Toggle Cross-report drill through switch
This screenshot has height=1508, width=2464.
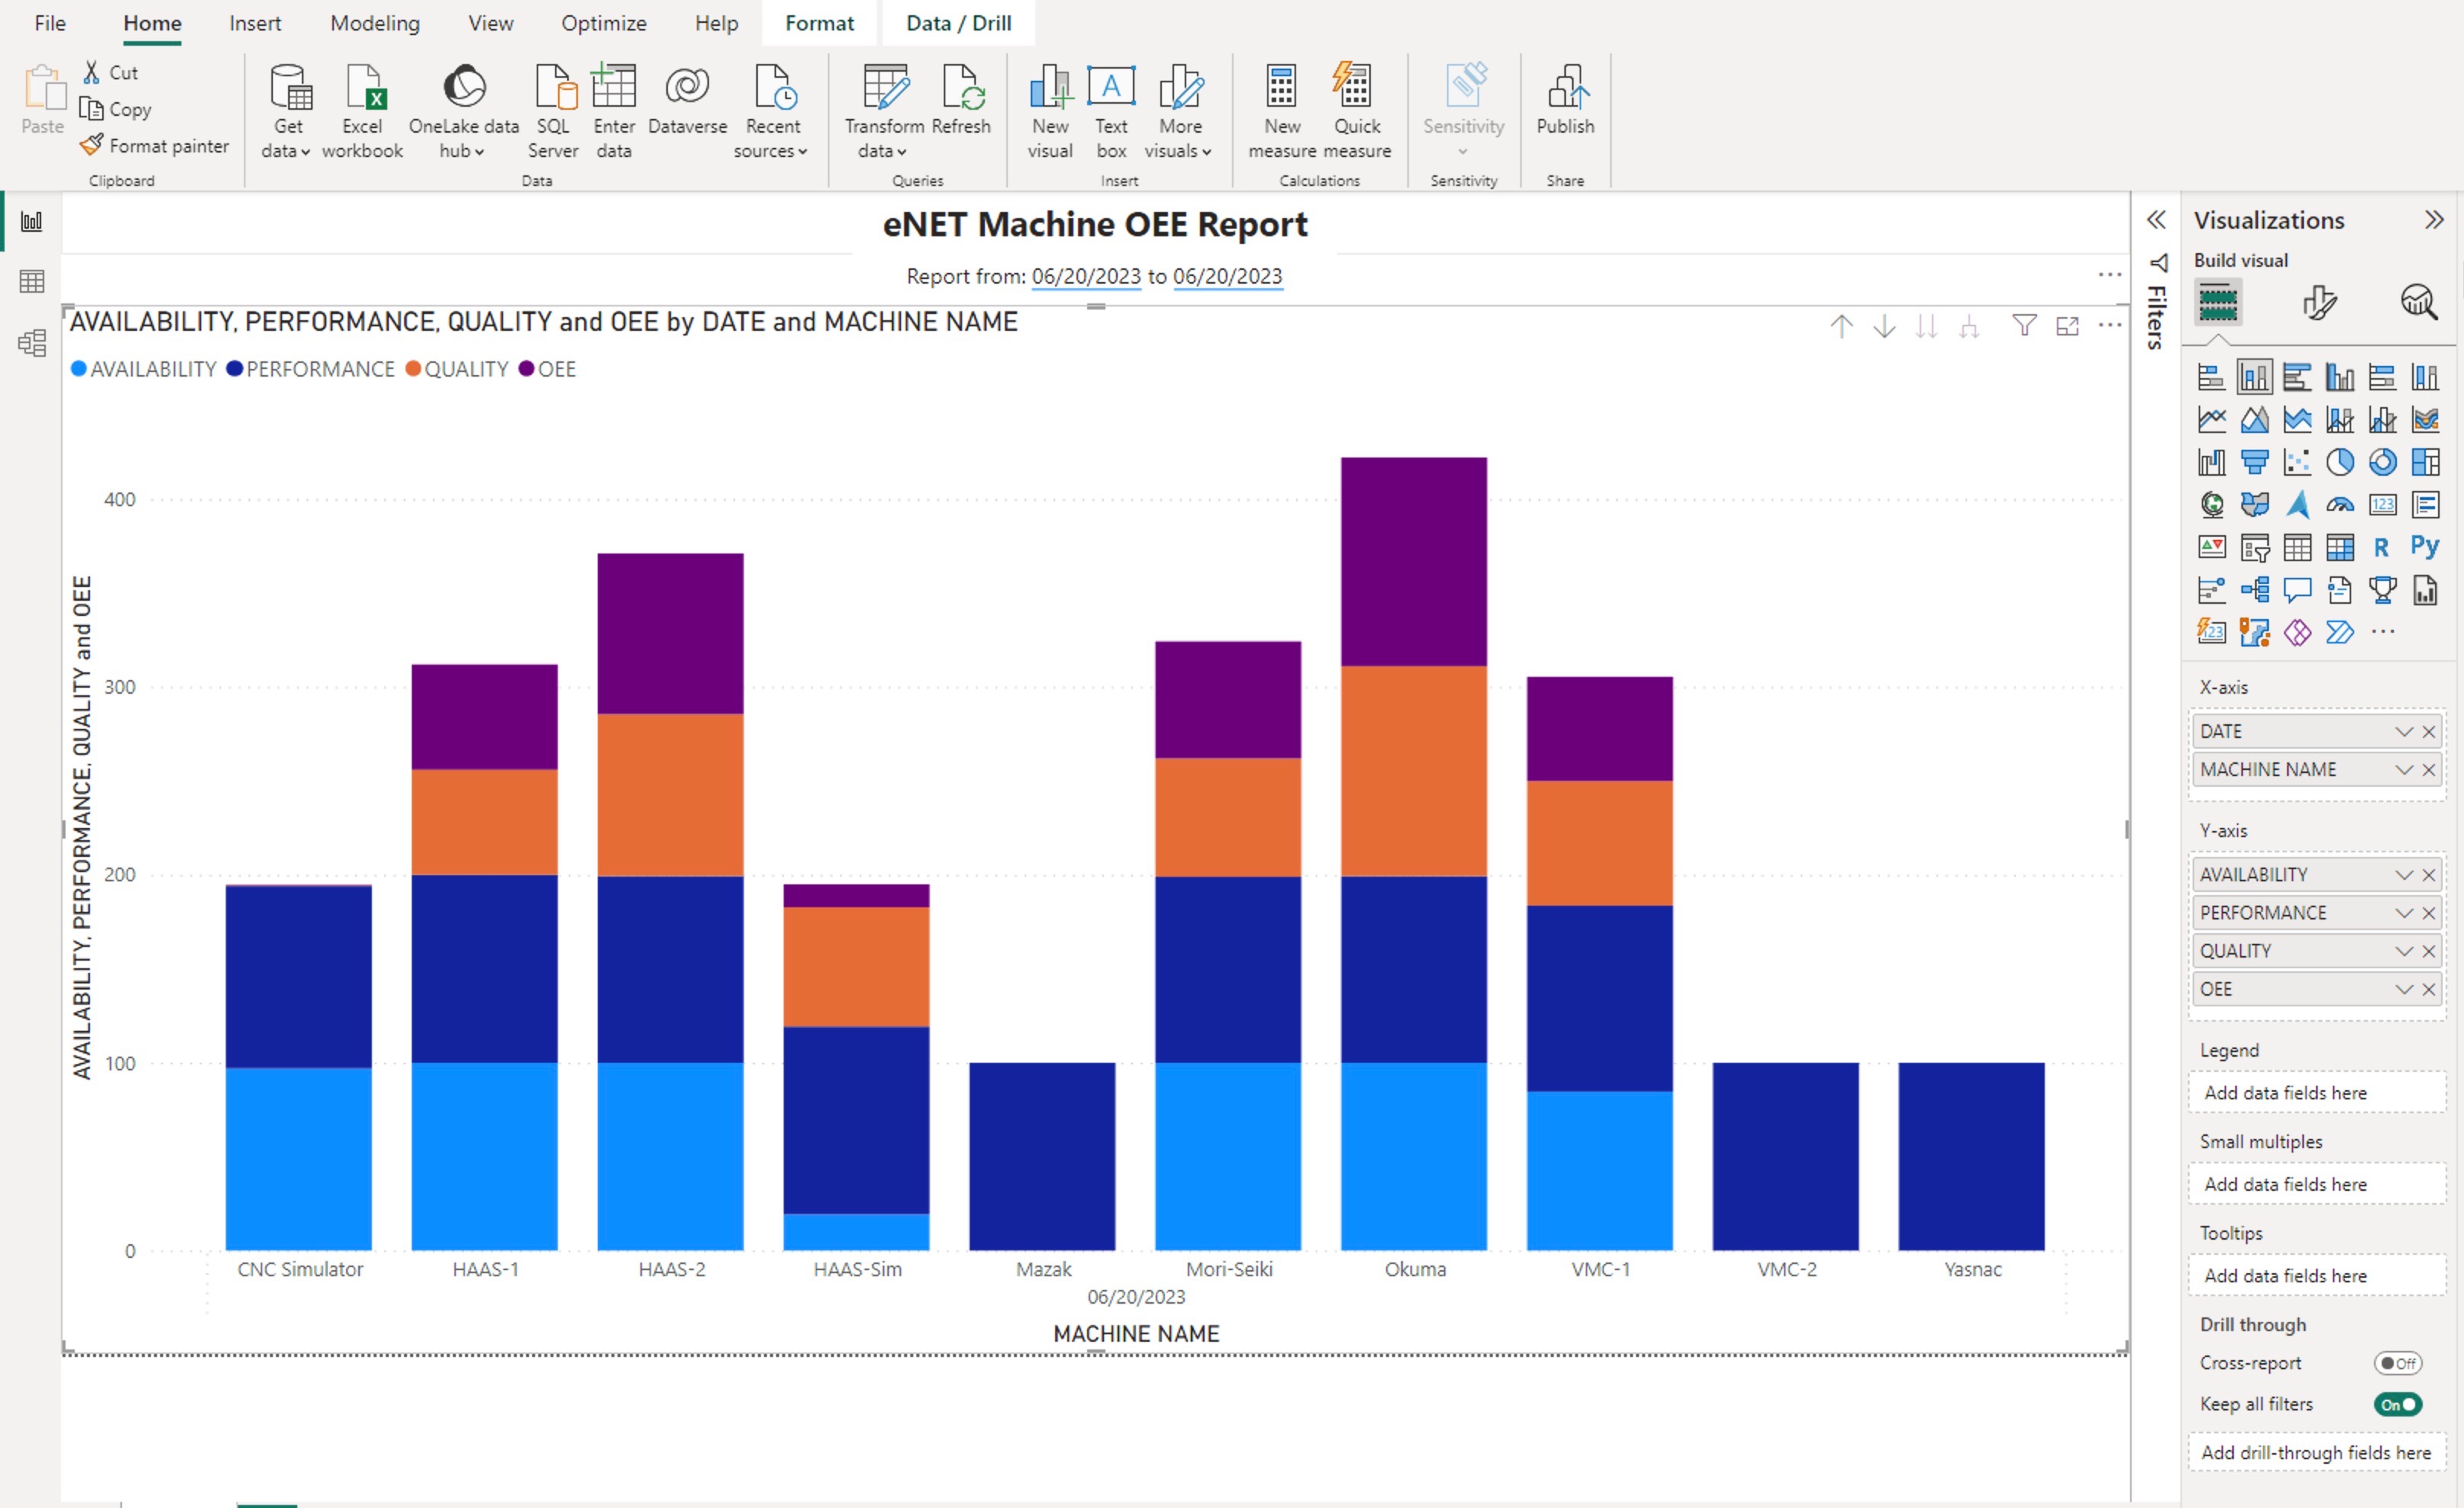pyautogui.click(x=2397, y=1363)
